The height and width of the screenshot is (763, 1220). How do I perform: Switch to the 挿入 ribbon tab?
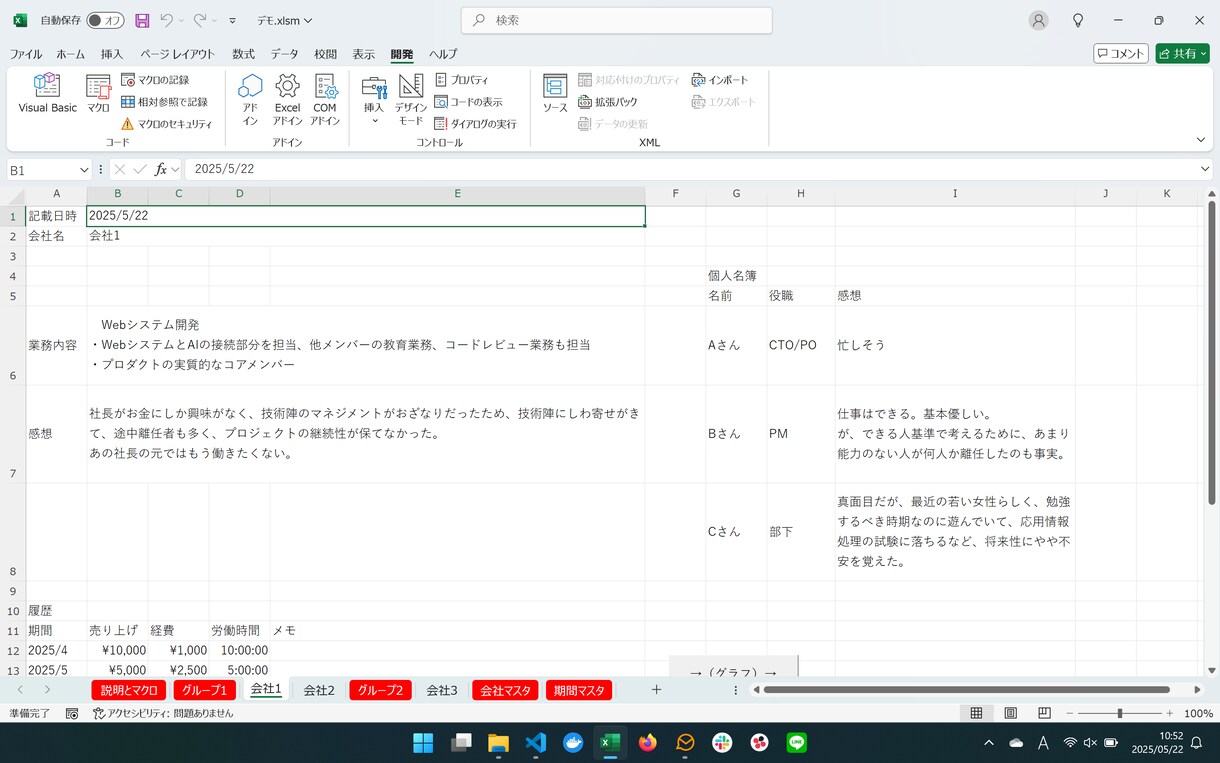(x=112, y=54)
